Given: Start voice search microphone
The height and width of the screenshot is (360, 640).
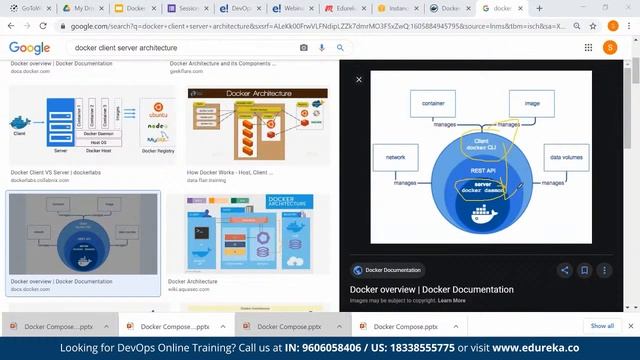Looking at the screenshot, I should point(322,48).
